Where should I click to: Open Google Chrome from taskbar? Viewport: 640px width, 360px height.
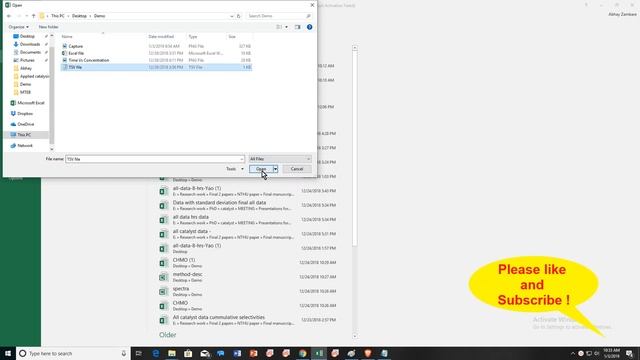(302, 353)
